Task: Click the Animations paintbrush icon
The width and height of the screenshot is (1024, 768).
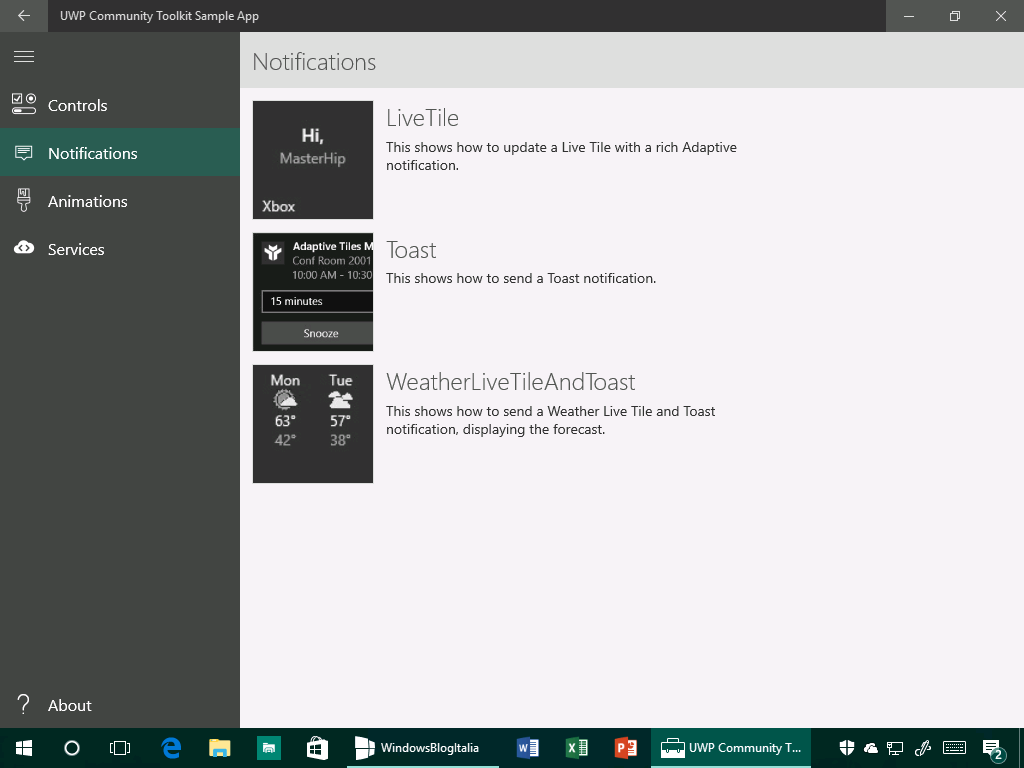Action: [24, 200]
